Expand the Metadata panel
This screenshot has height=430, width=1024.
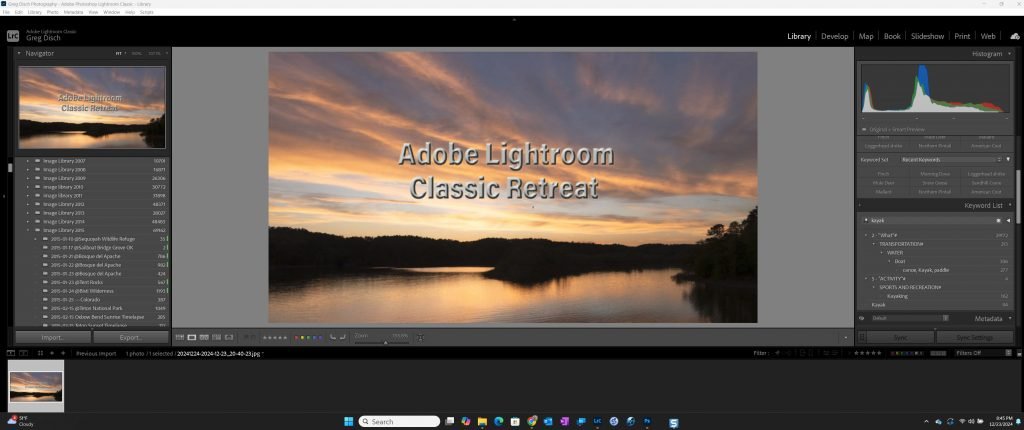click(x=1010, y=318)
